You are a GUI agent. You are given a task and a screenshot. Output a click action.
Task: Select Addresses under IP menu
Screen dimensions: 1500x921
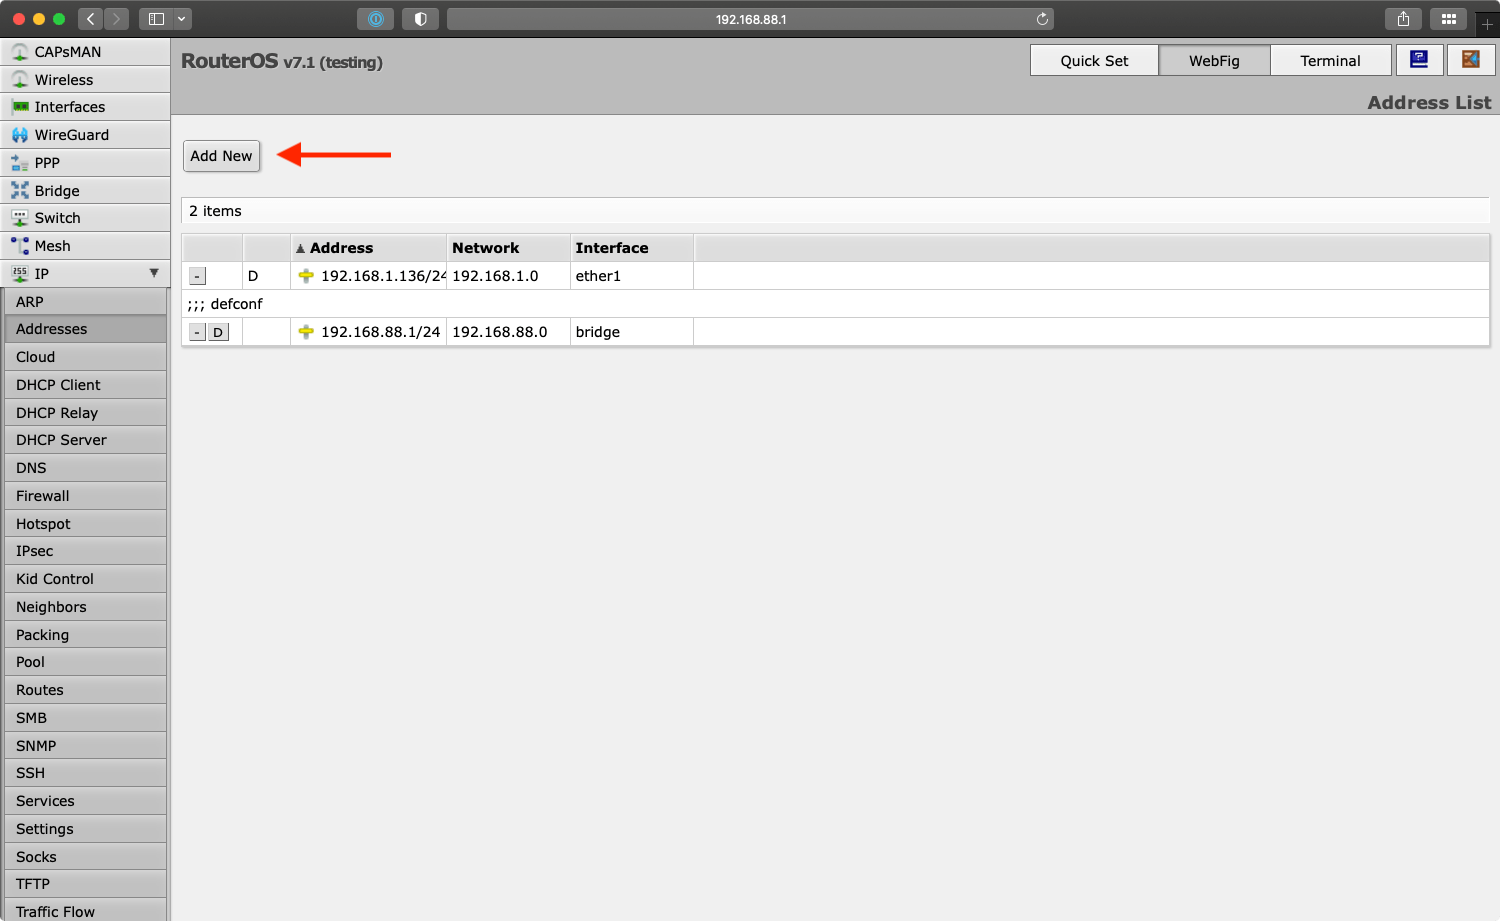click(x=85, y=329)
